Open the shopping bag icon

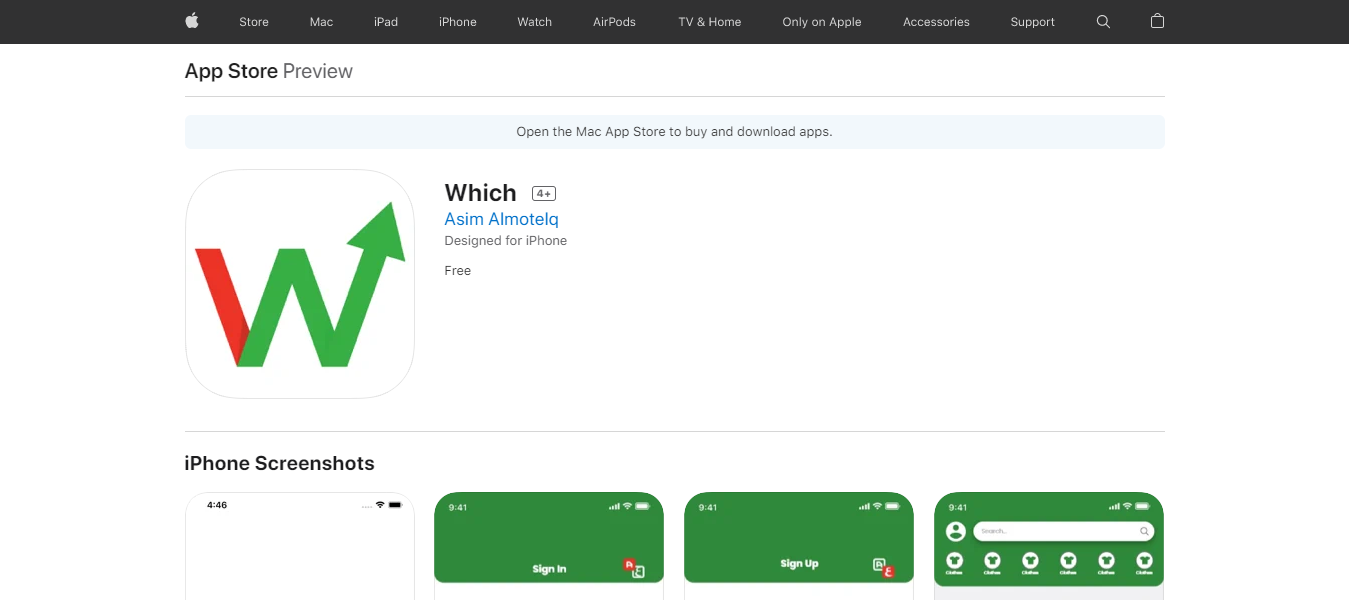[1157, 21]
